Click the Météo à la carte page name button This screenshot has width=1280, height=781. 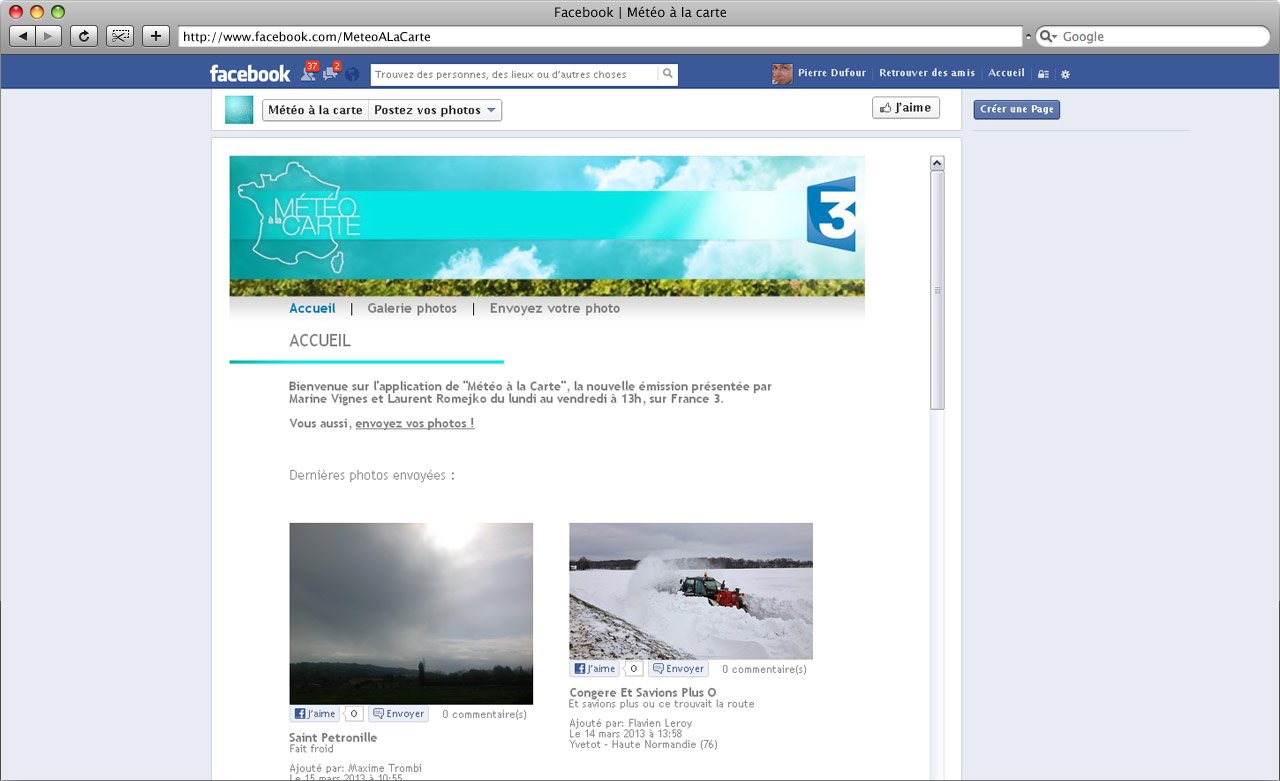click(315, 110)
